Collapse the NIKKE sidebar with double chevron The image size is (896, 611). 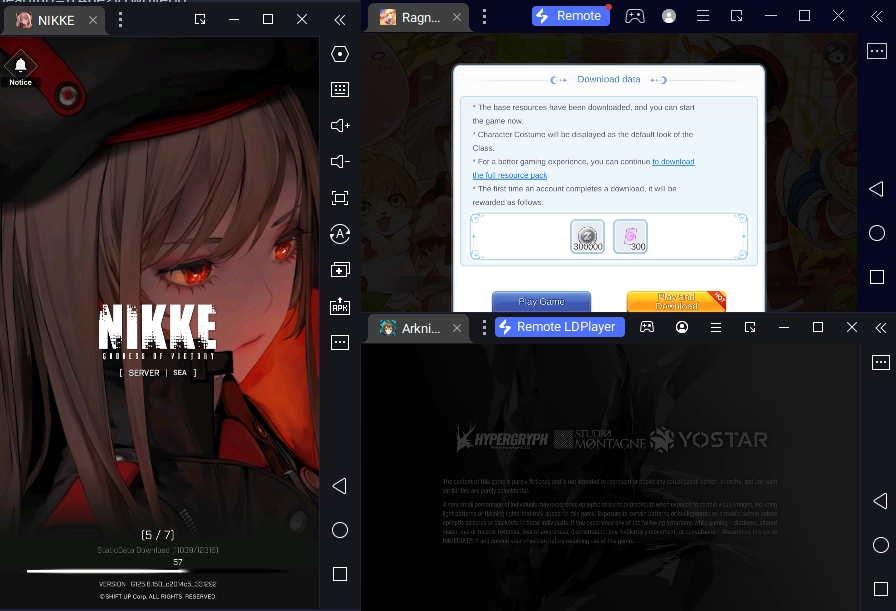(339, 20)
